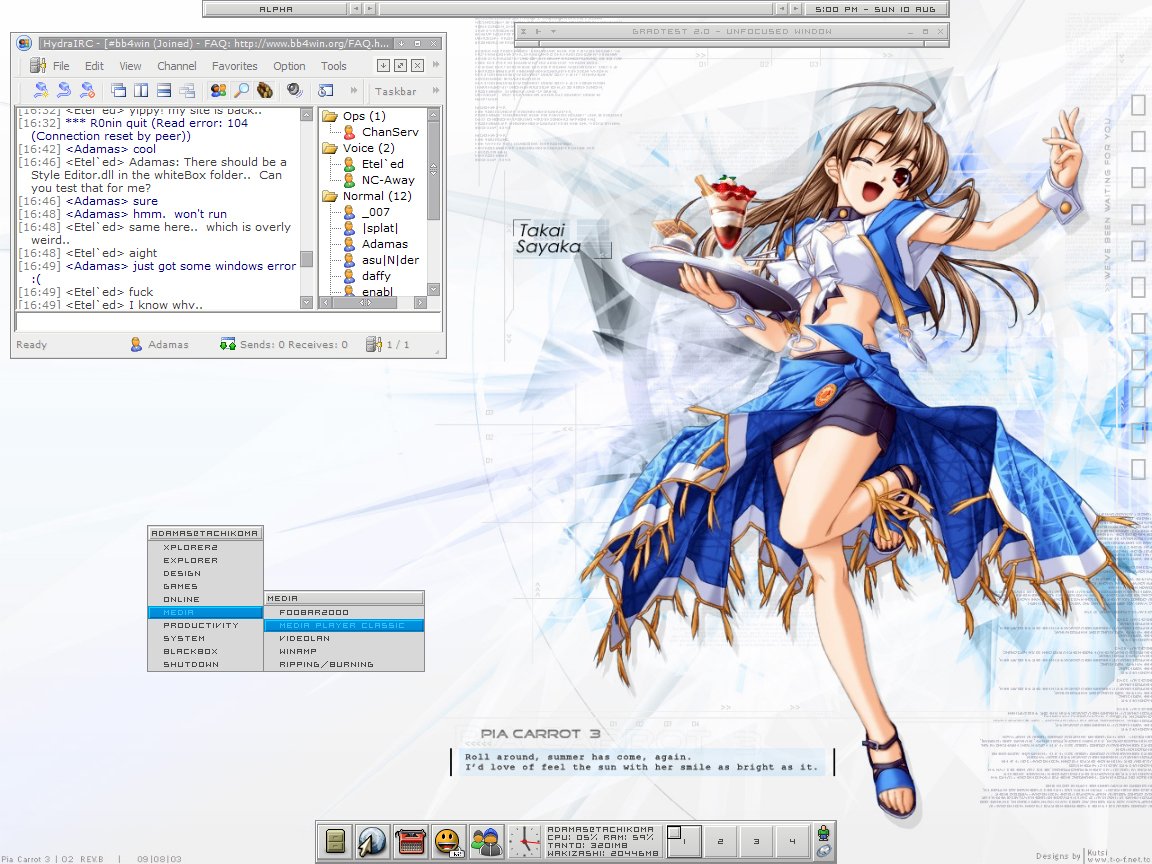
Task: Switch to workspace 3 in the pager
Action: (x=756, y=842)
